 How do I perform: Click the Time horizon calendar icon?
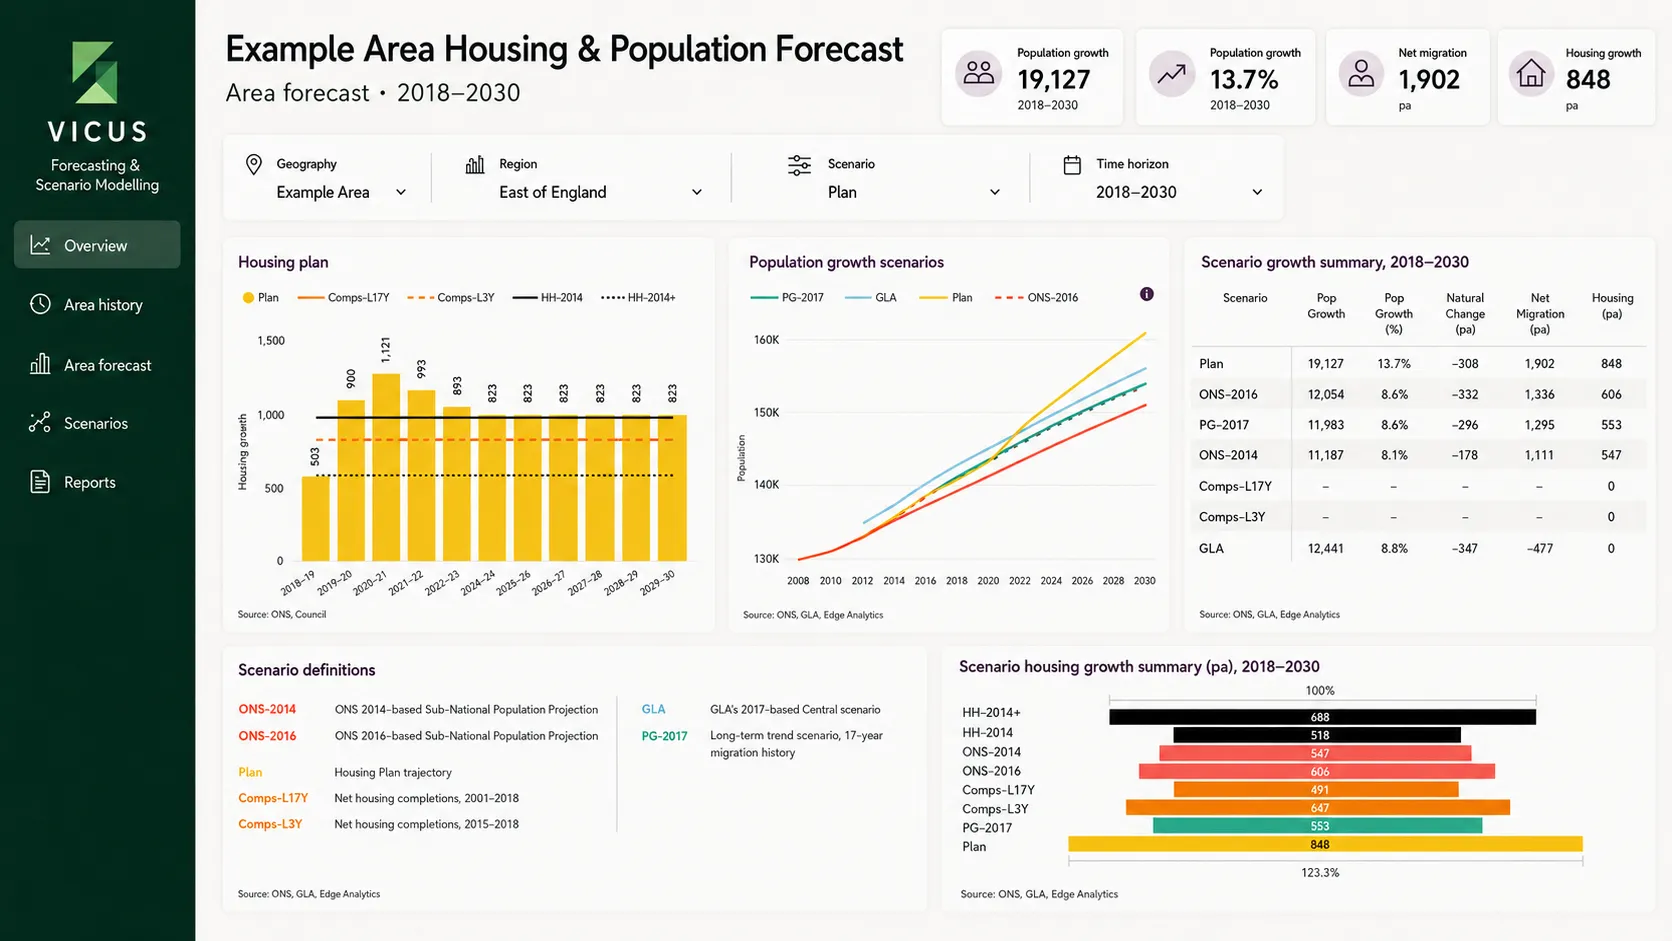(1072, 165)
